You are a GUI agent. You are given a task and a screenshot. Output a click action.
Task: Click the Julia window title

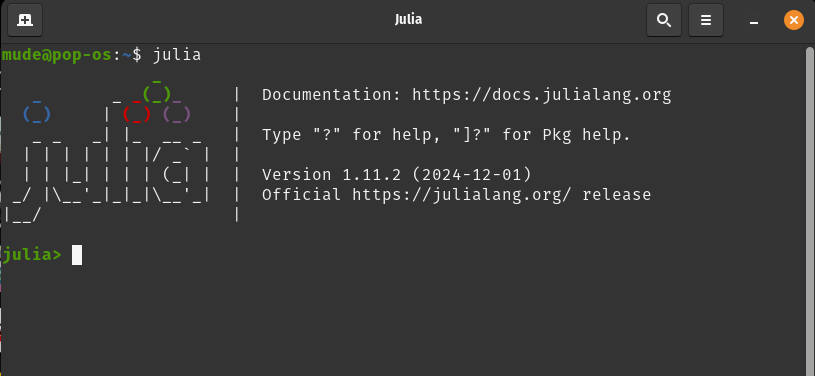coord(408,20)
